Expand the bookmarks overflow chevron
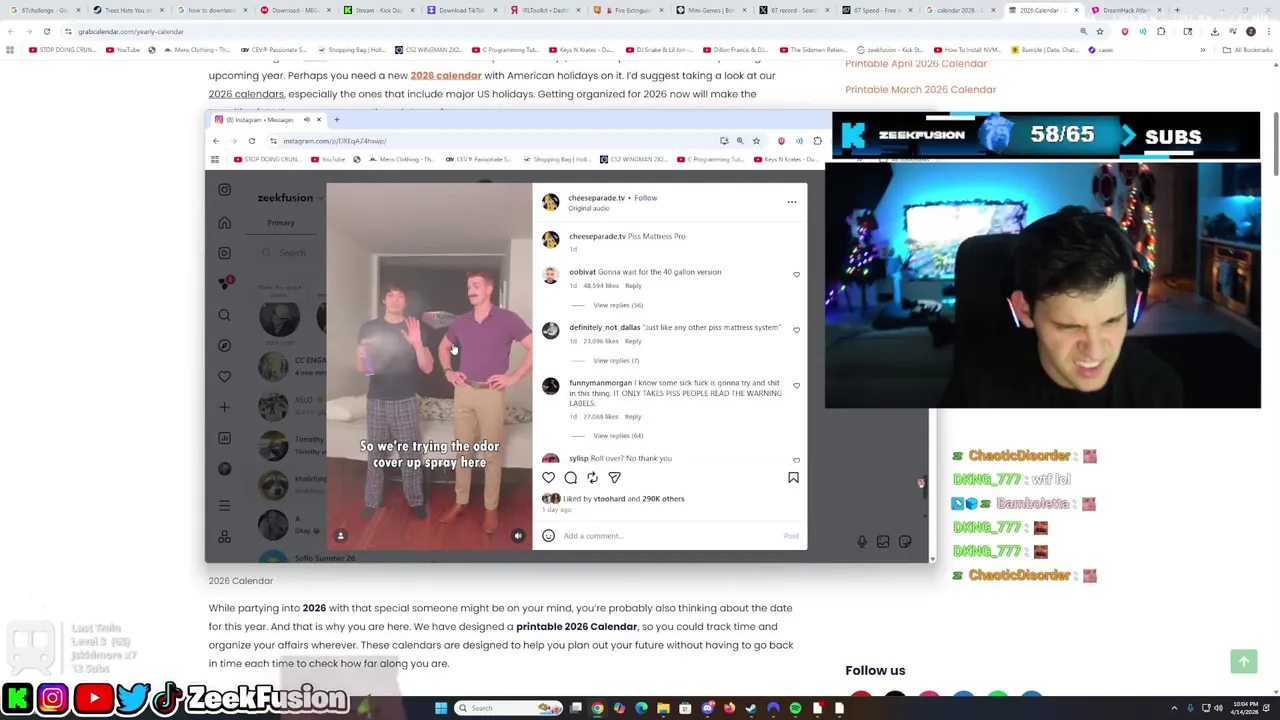 pyautogui.click(x=1203, y=49)
